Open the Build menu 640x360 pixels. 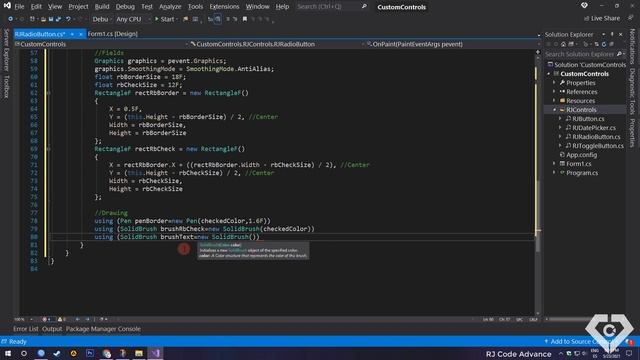coord(102,7)
